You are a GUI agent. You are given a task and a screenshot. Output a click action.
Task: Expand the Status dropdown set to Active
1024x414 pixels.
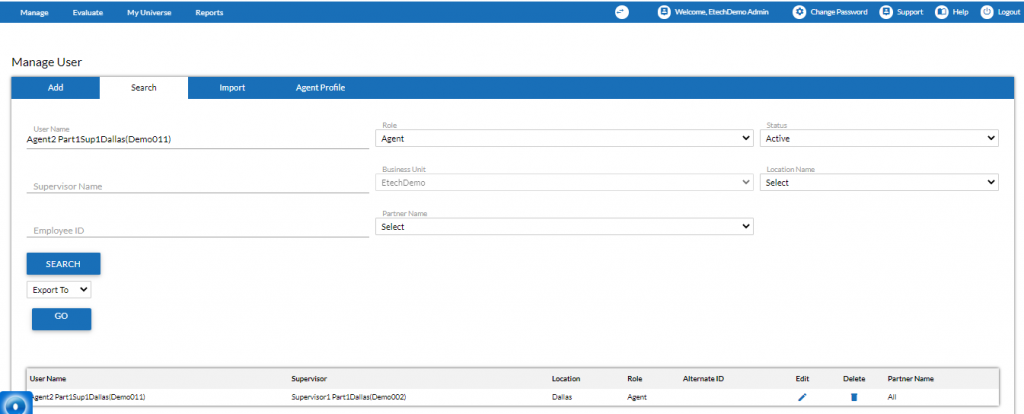pos(879,138)
